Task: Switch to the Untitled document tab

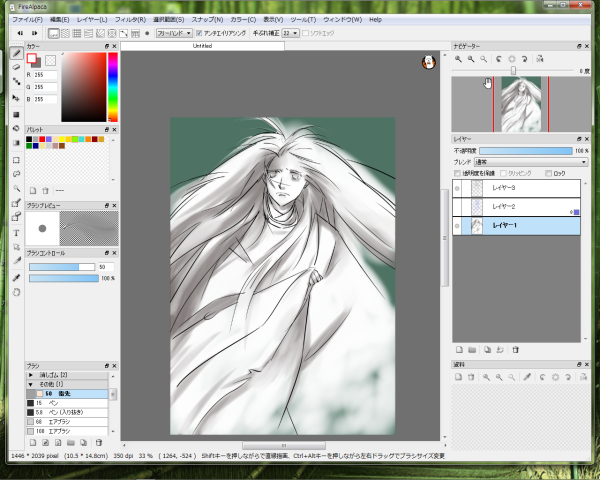Action: [x=202, y=46]
